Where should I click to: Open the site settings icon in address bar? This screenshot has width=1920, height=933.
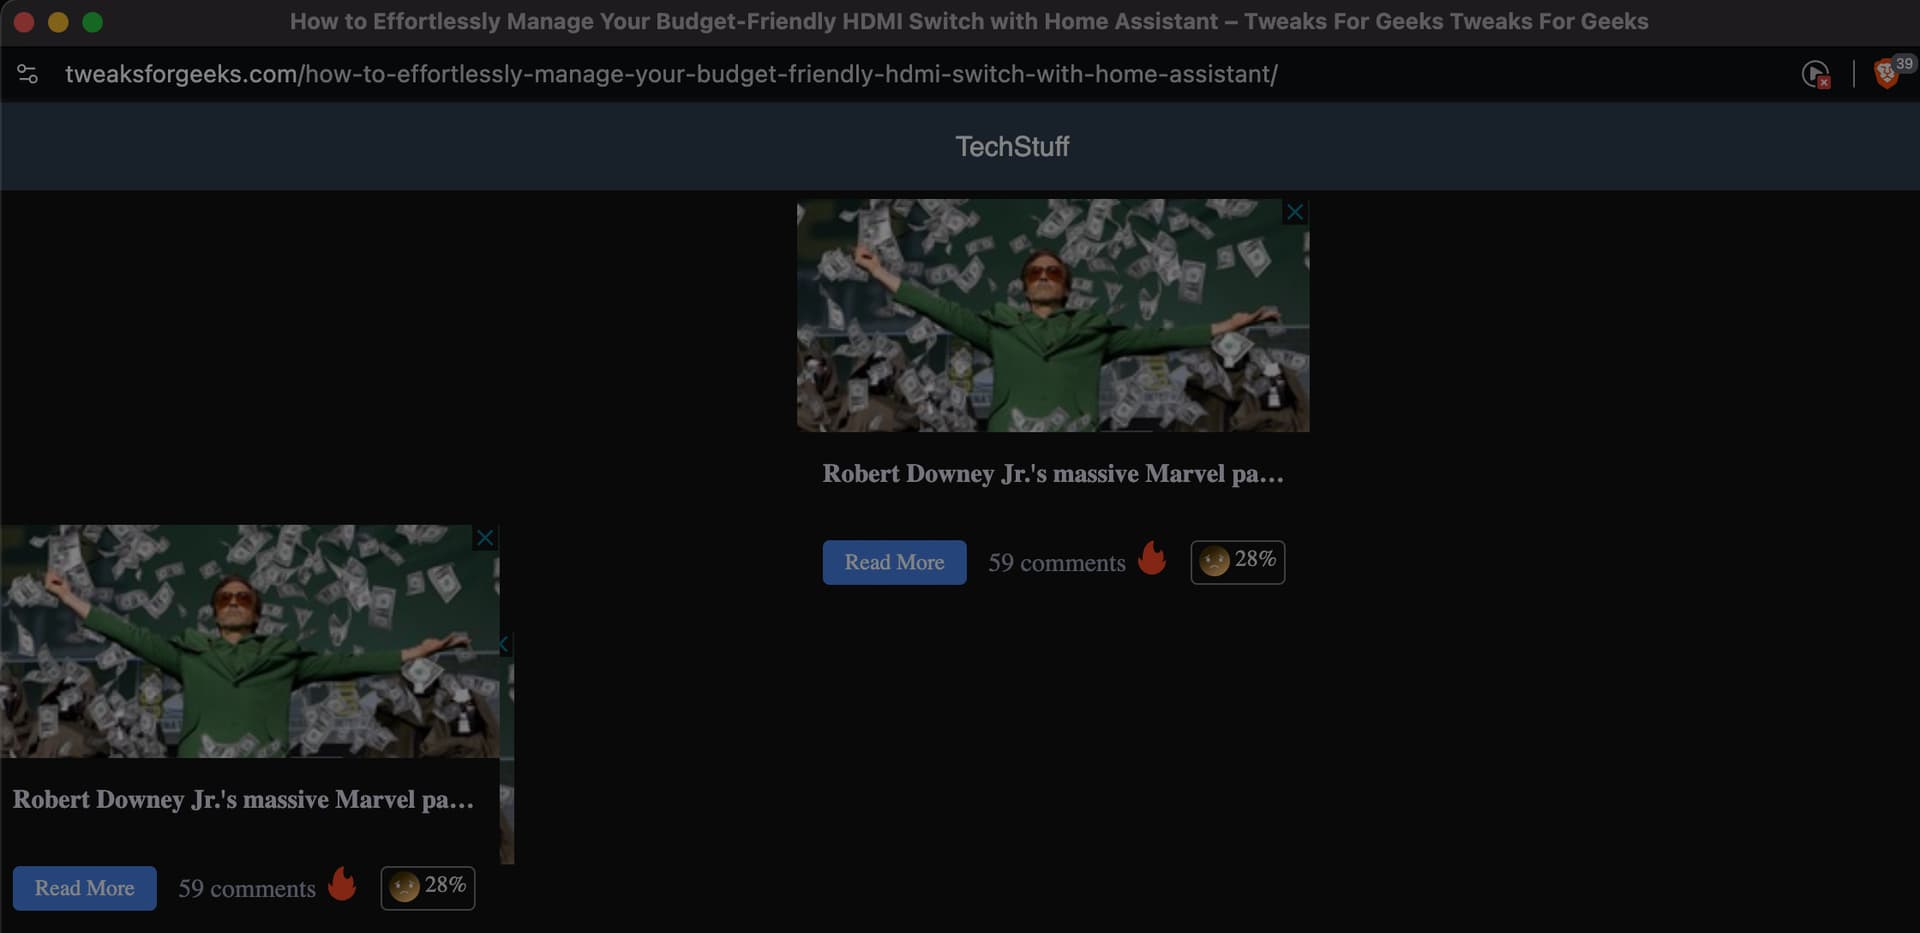point(28,74)
